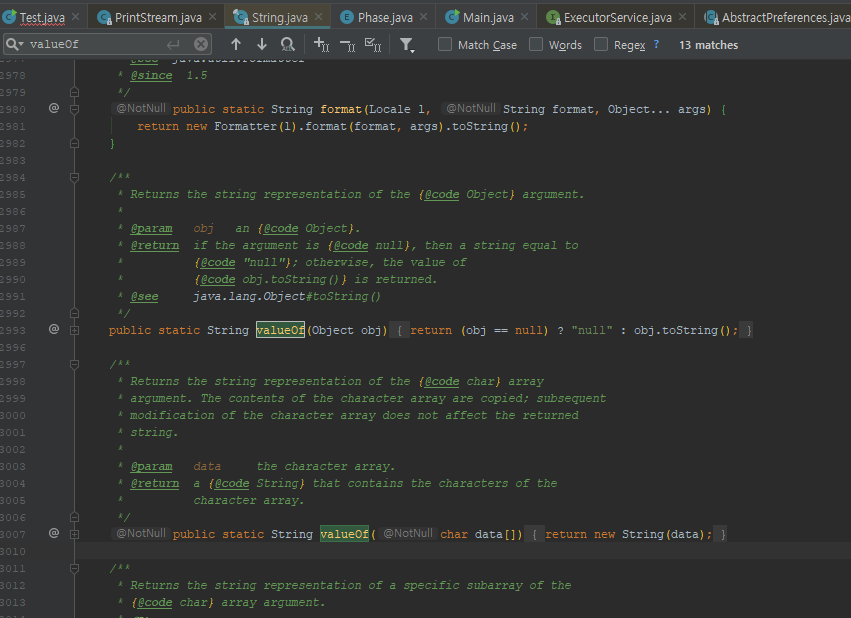Click fold end marker at line 2979
The height and width of the screenshot is (618, 851).
pos(75,92)
